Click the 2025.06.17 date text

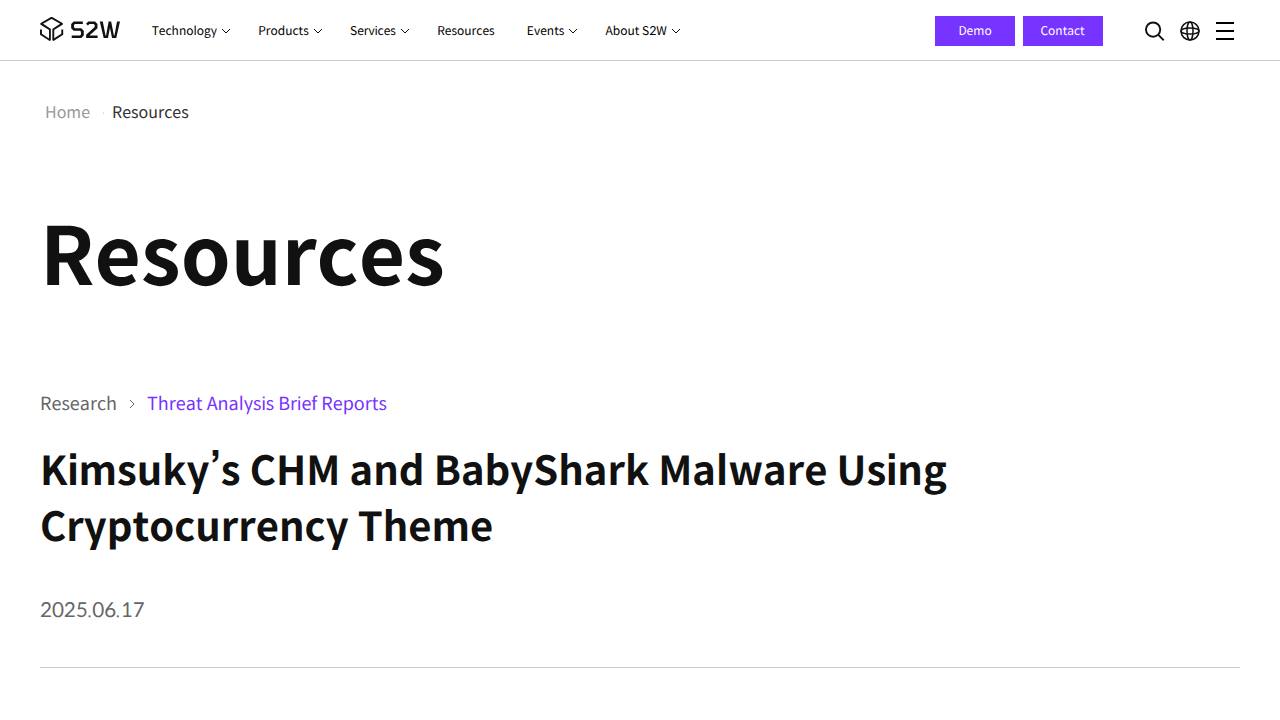pos(92,610)
